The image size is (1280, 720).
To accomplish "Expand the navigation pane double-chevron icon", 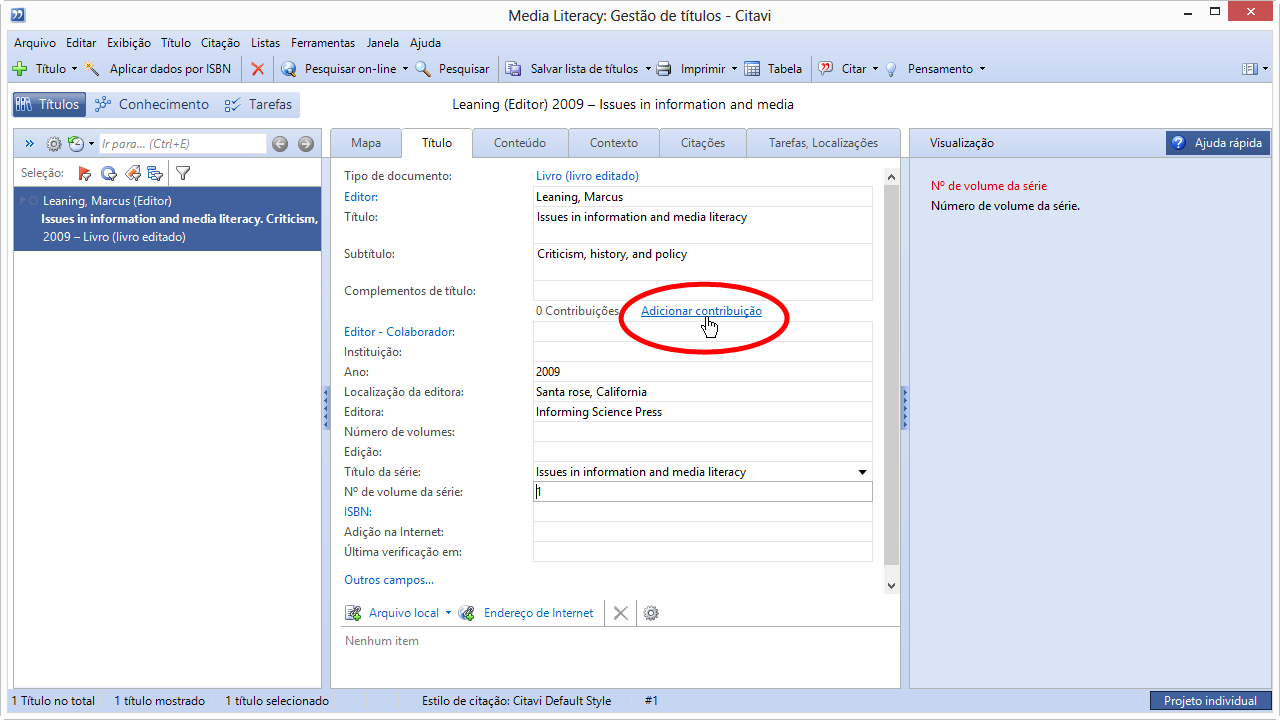I will pyautogui.click(x=29, y=144).
